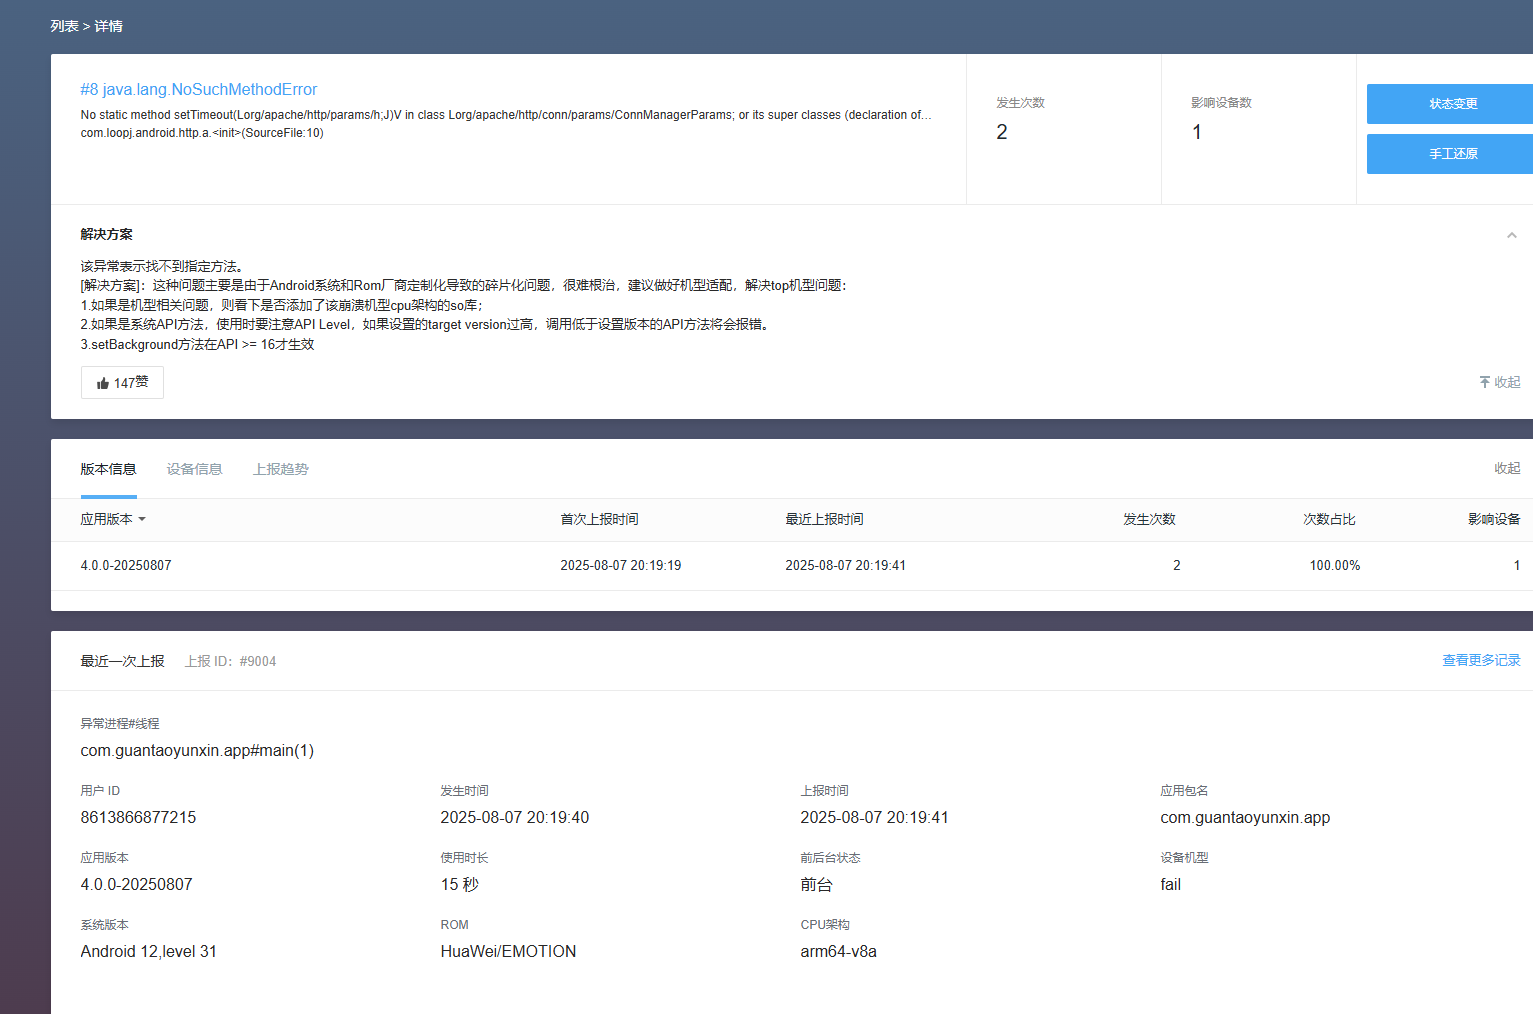Click the 首次上报时间 column header

[599, 519]
